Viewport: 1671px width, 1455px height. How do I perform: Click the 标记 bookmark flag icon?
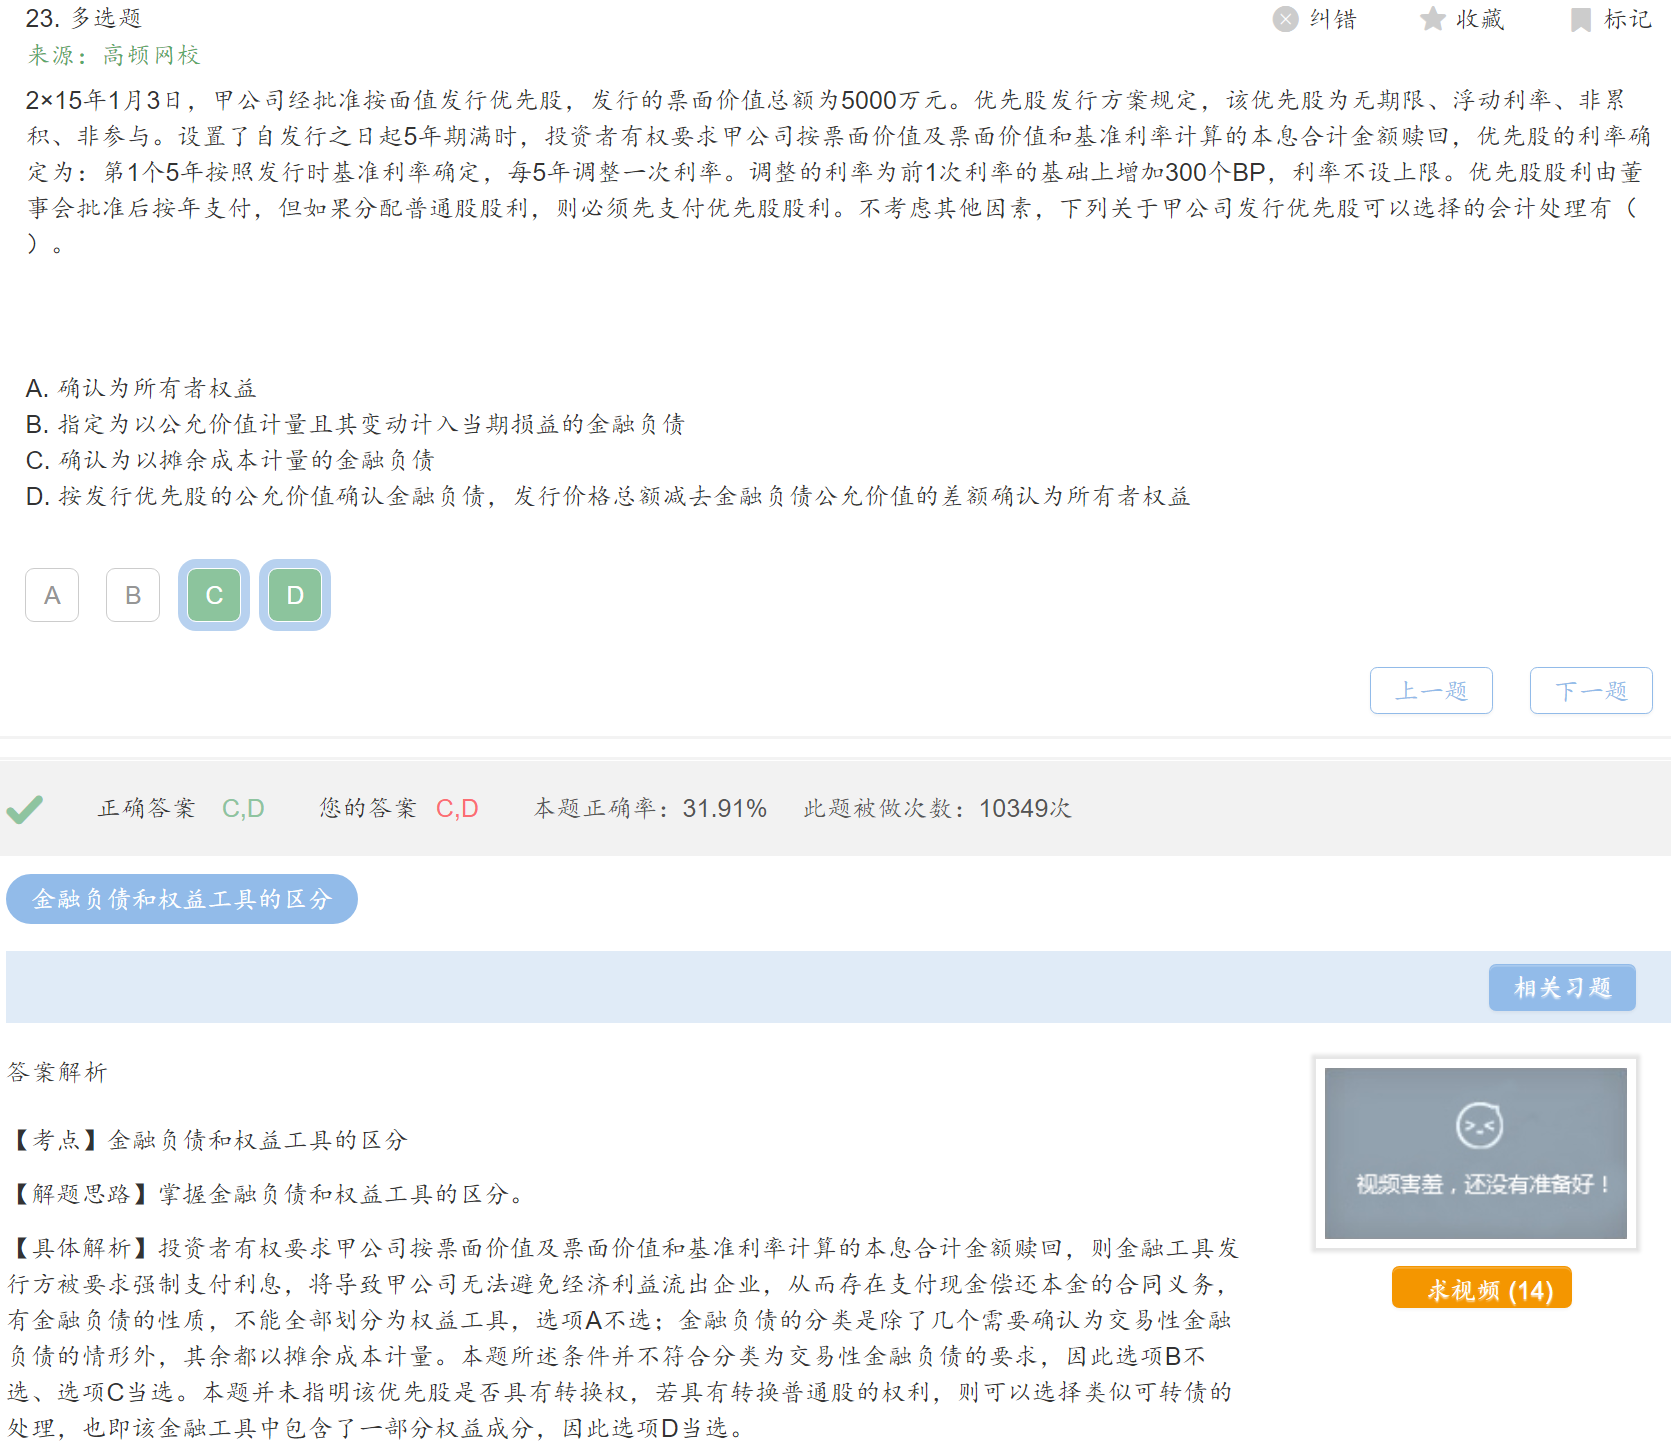(1580, 20)
